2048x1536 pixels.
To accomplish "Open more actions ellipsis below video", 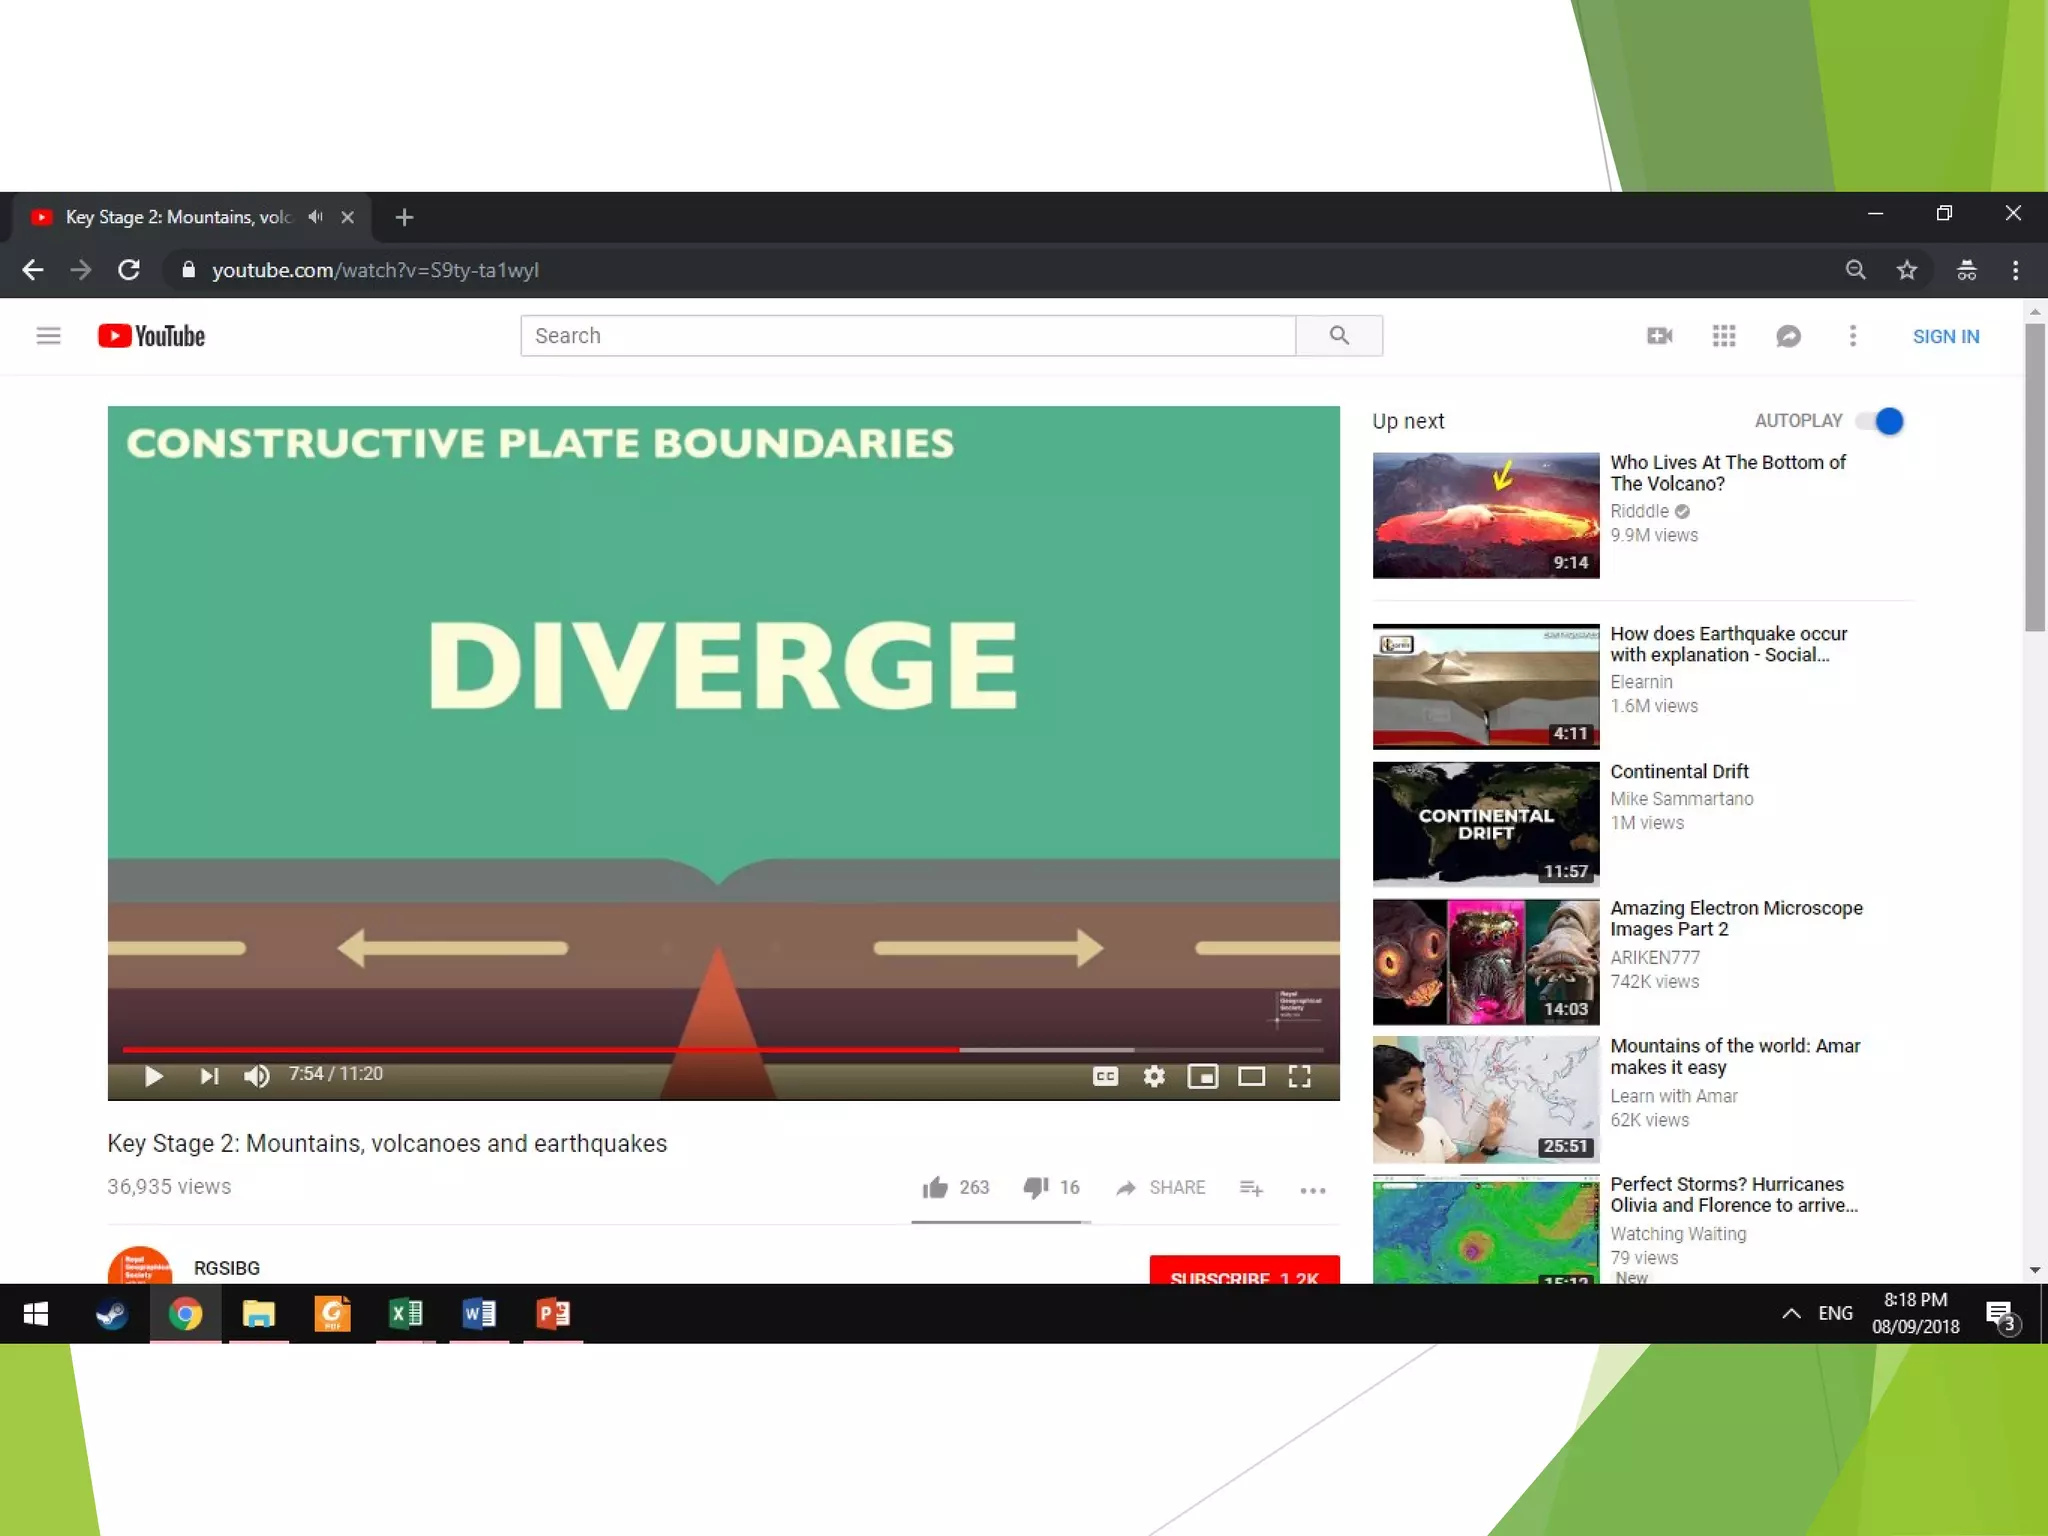I will 1312,1189.
